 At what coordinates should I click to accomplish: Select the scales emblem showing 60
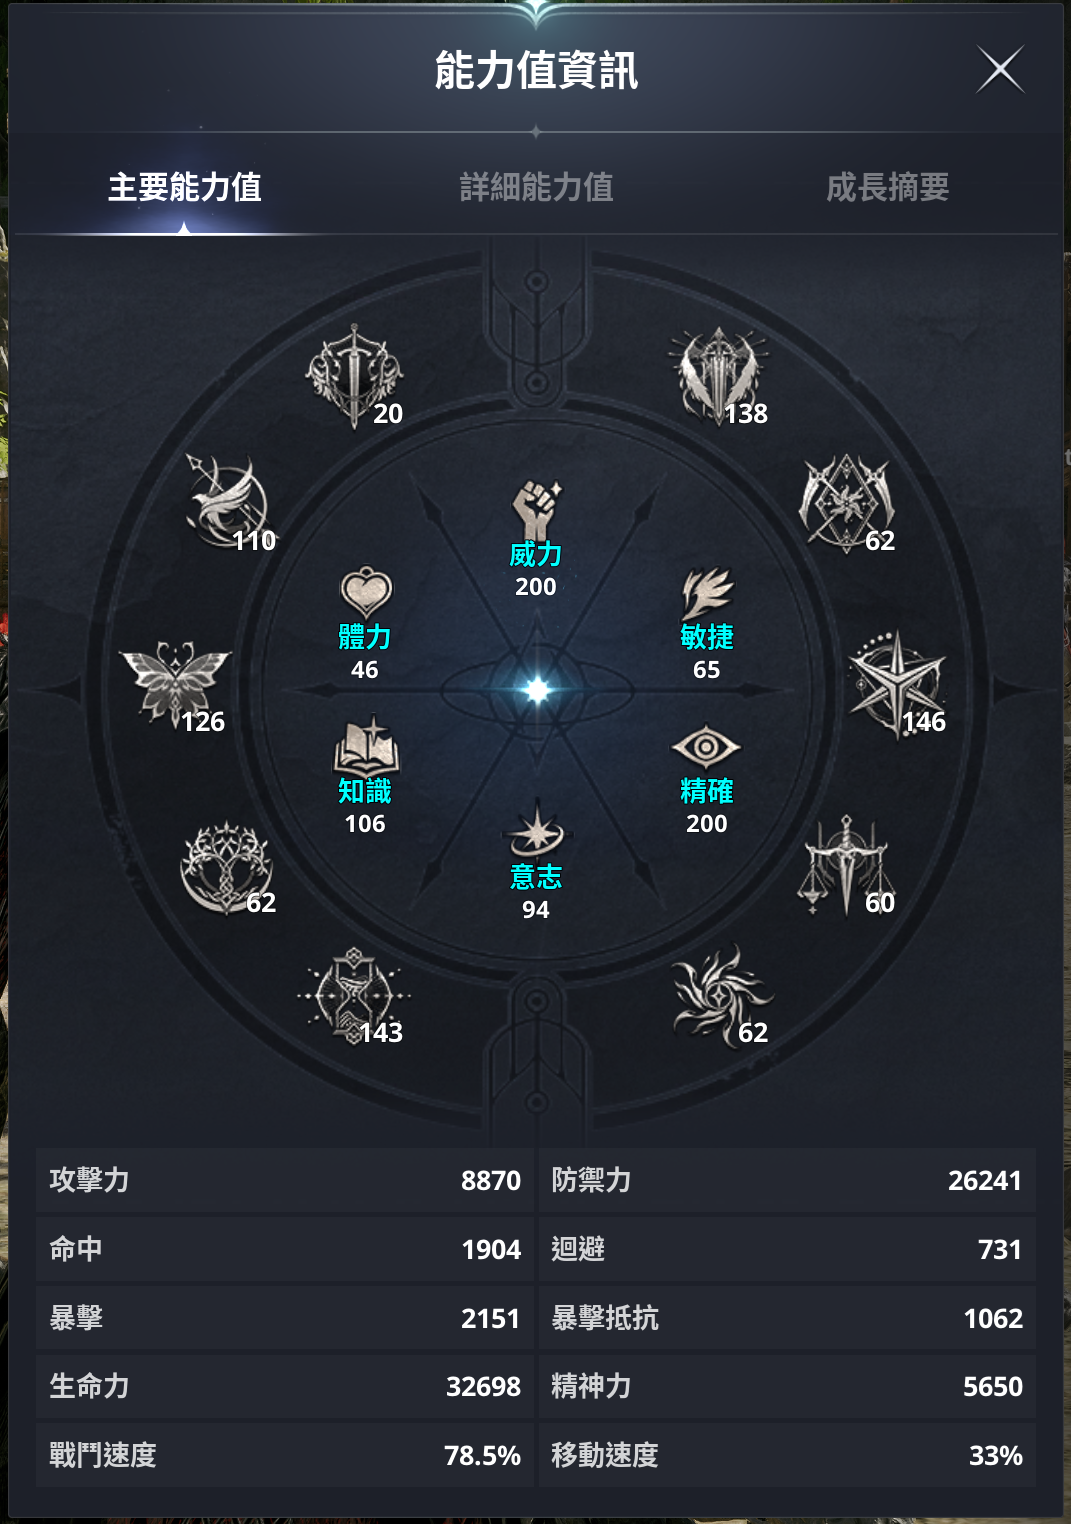(x=846, y=866)
